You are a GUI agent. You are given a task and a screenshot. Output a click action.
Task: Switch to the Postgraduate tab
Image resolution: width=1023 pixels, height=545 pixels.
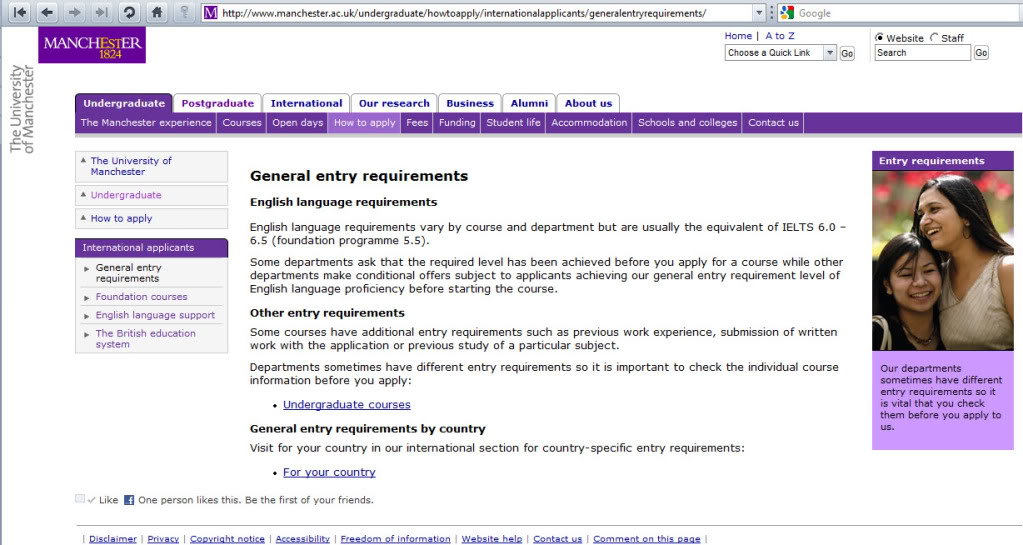pyautogui.click(x=218, y=103)
